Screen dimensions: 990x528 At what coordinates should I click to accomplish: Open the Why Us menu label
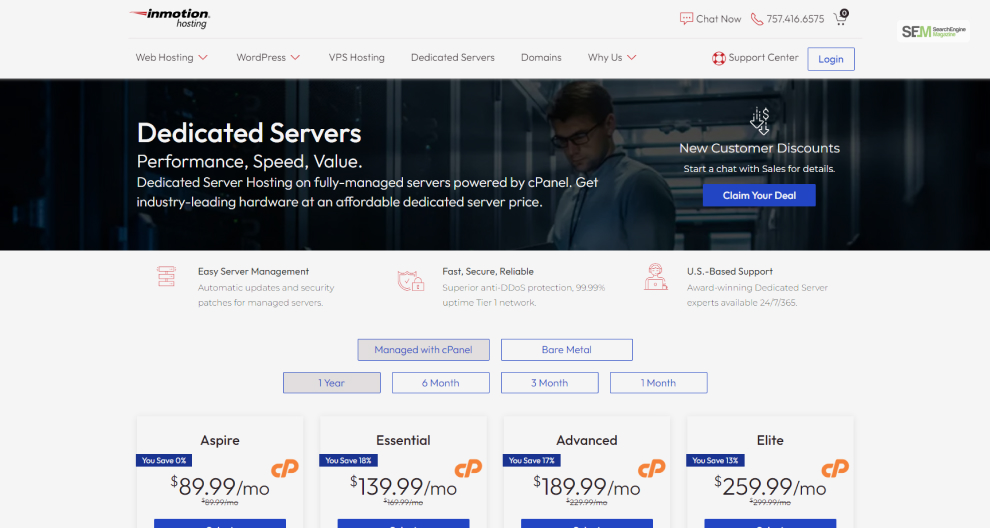[x=605, y=57]
